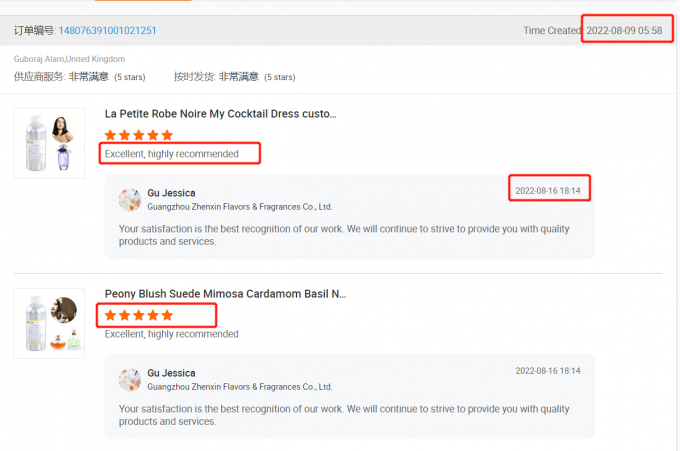
Task: Click the Time Created 2022-08-09 05:58 timestamp
Action: [623, 31]
